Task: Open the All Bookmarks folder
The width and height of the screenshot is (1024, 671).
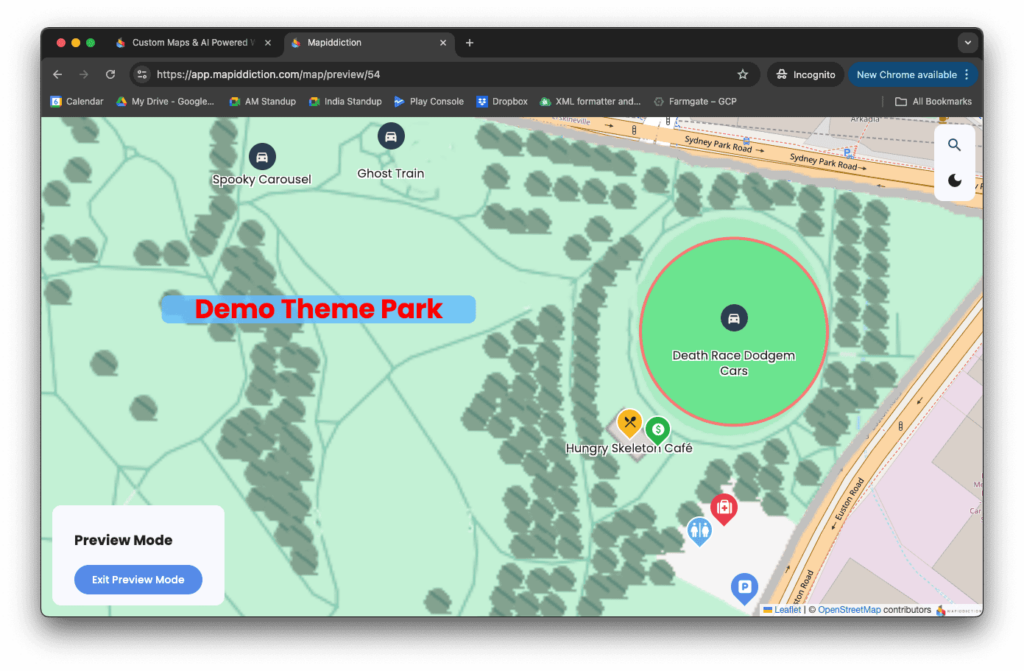Action: pyautogui.click(x=933, y=101)
